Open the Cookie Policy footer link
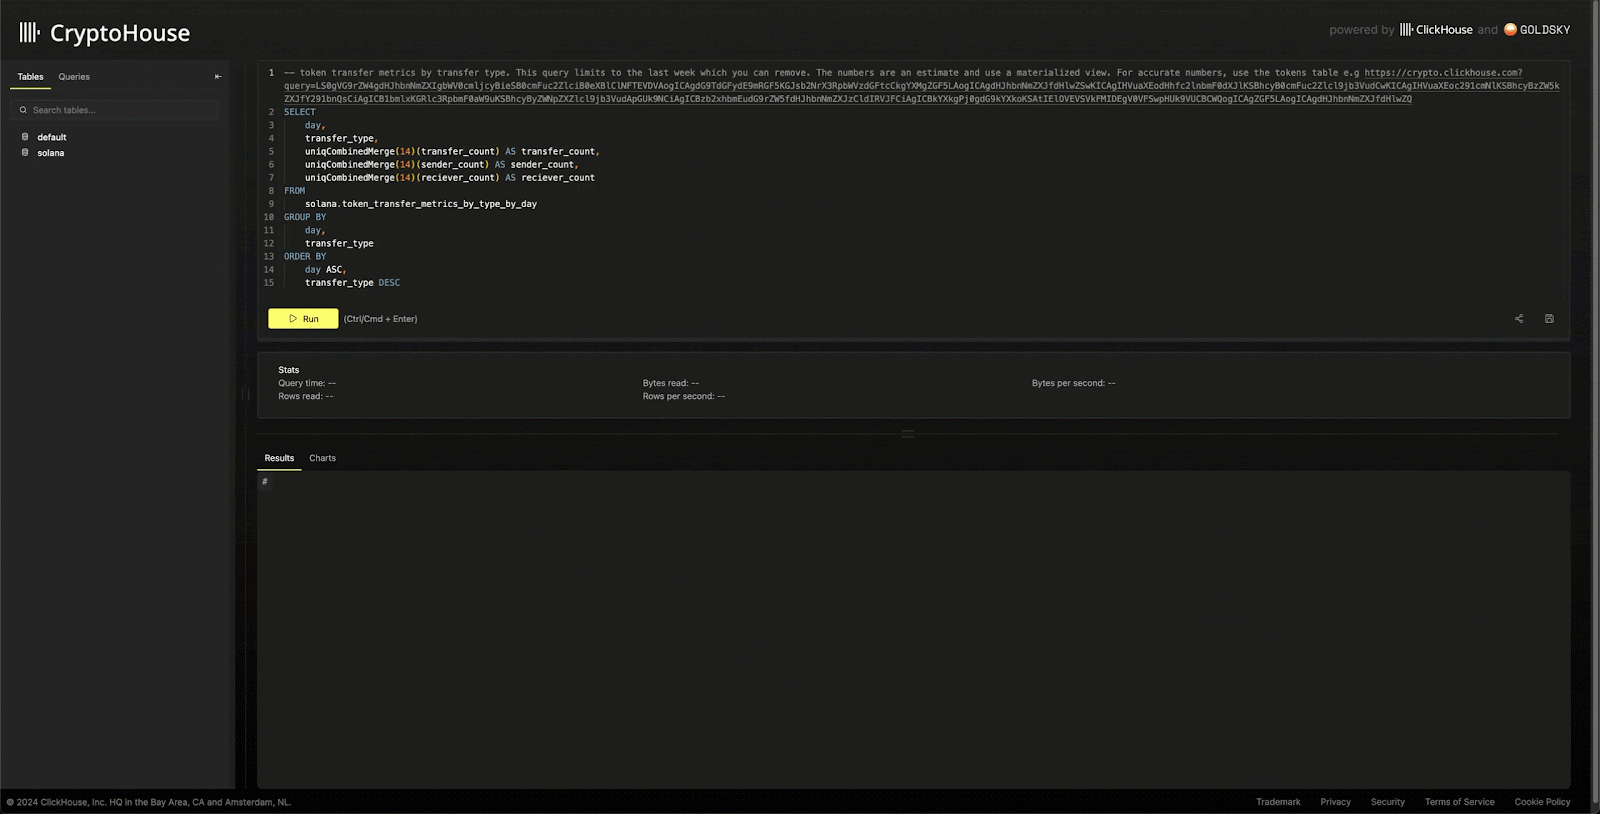1600x814 pixels. (1542, 802)
